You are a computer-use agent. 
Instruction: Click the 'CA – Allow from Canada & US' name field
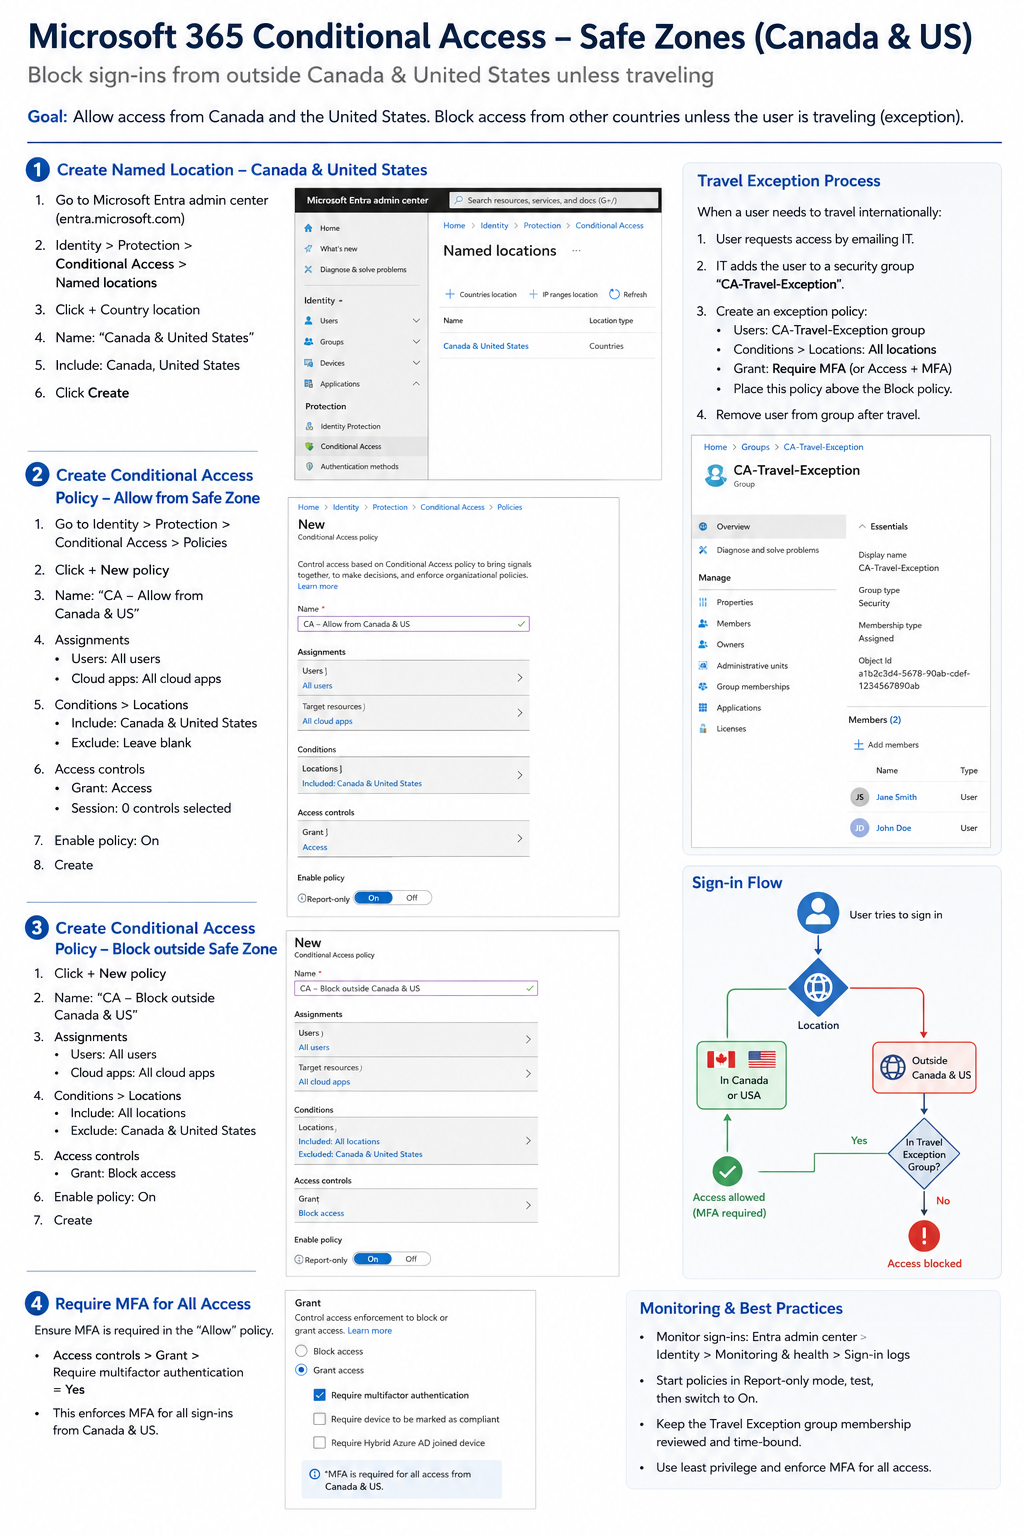pyautogui.click(x=413, y=624)
